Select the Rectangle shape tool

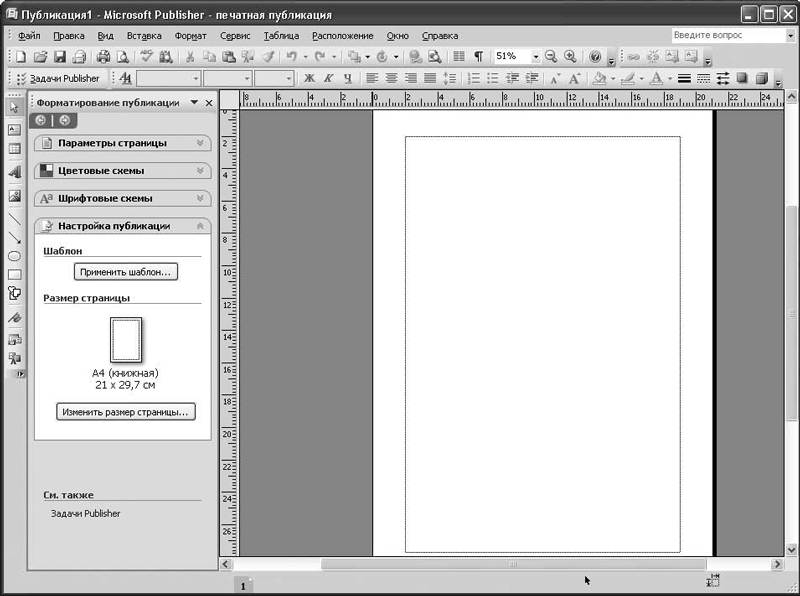pos(14,274)
